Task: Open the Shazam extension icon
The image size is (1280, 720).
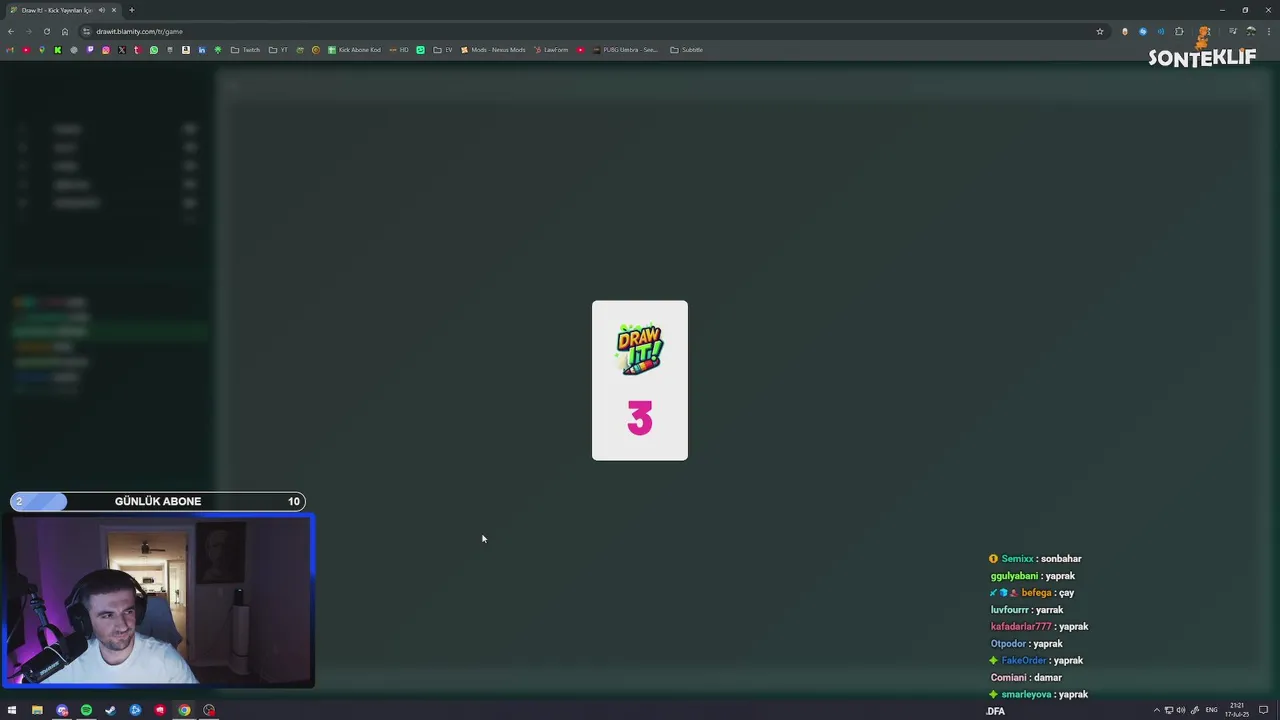Action: click(x=1143, y=31)
